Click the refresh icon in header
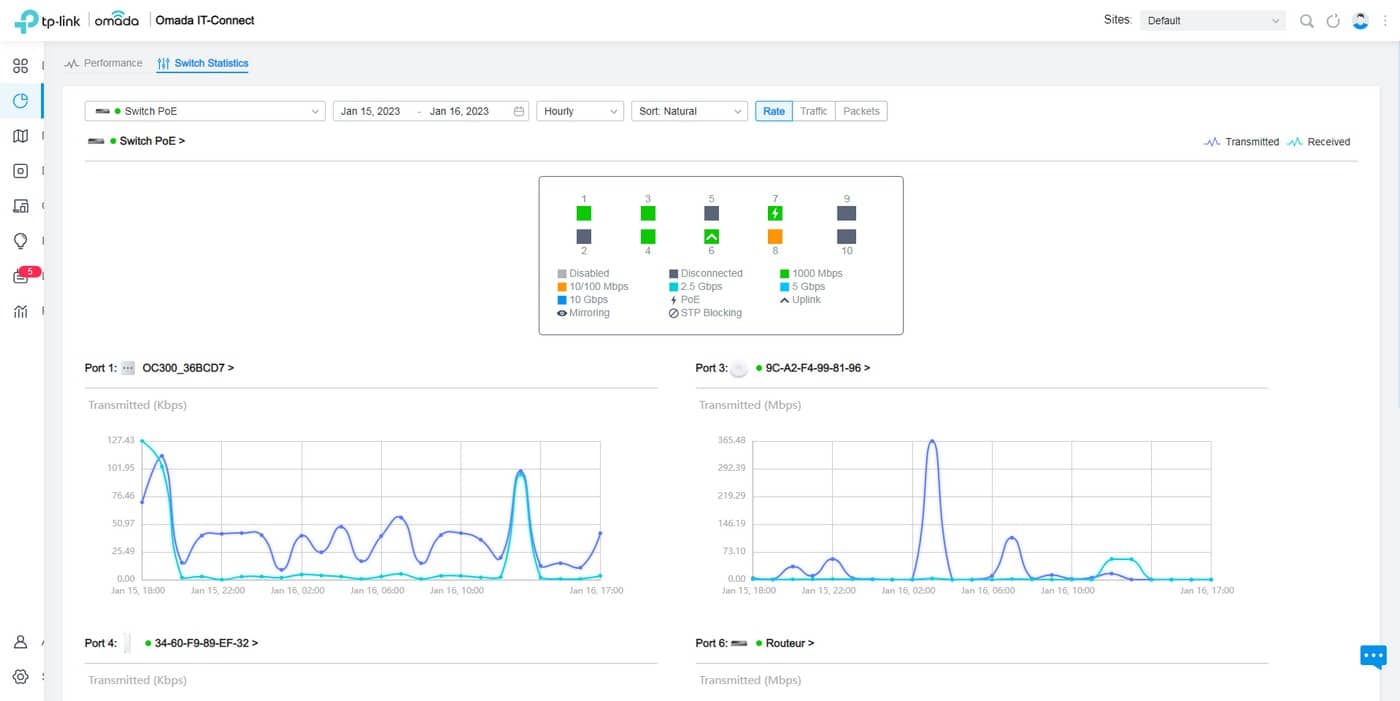 (1333, 21)
